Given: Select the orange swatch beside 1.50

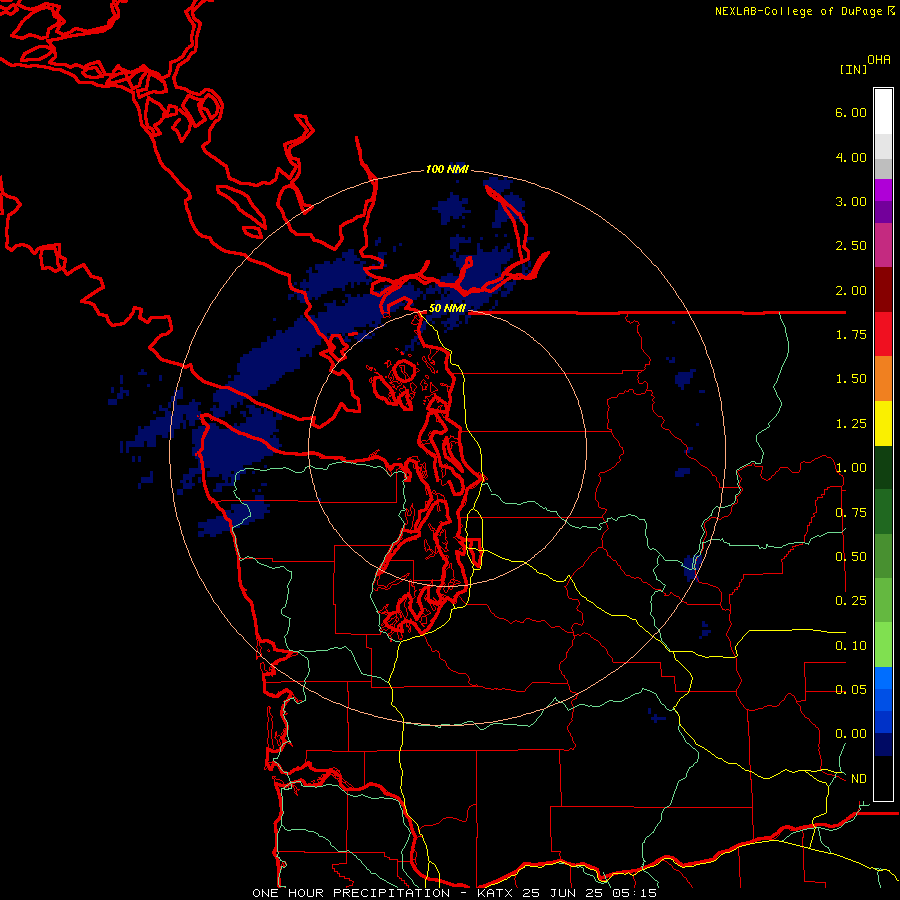Looking at the screenshot, I should point(883,378).
